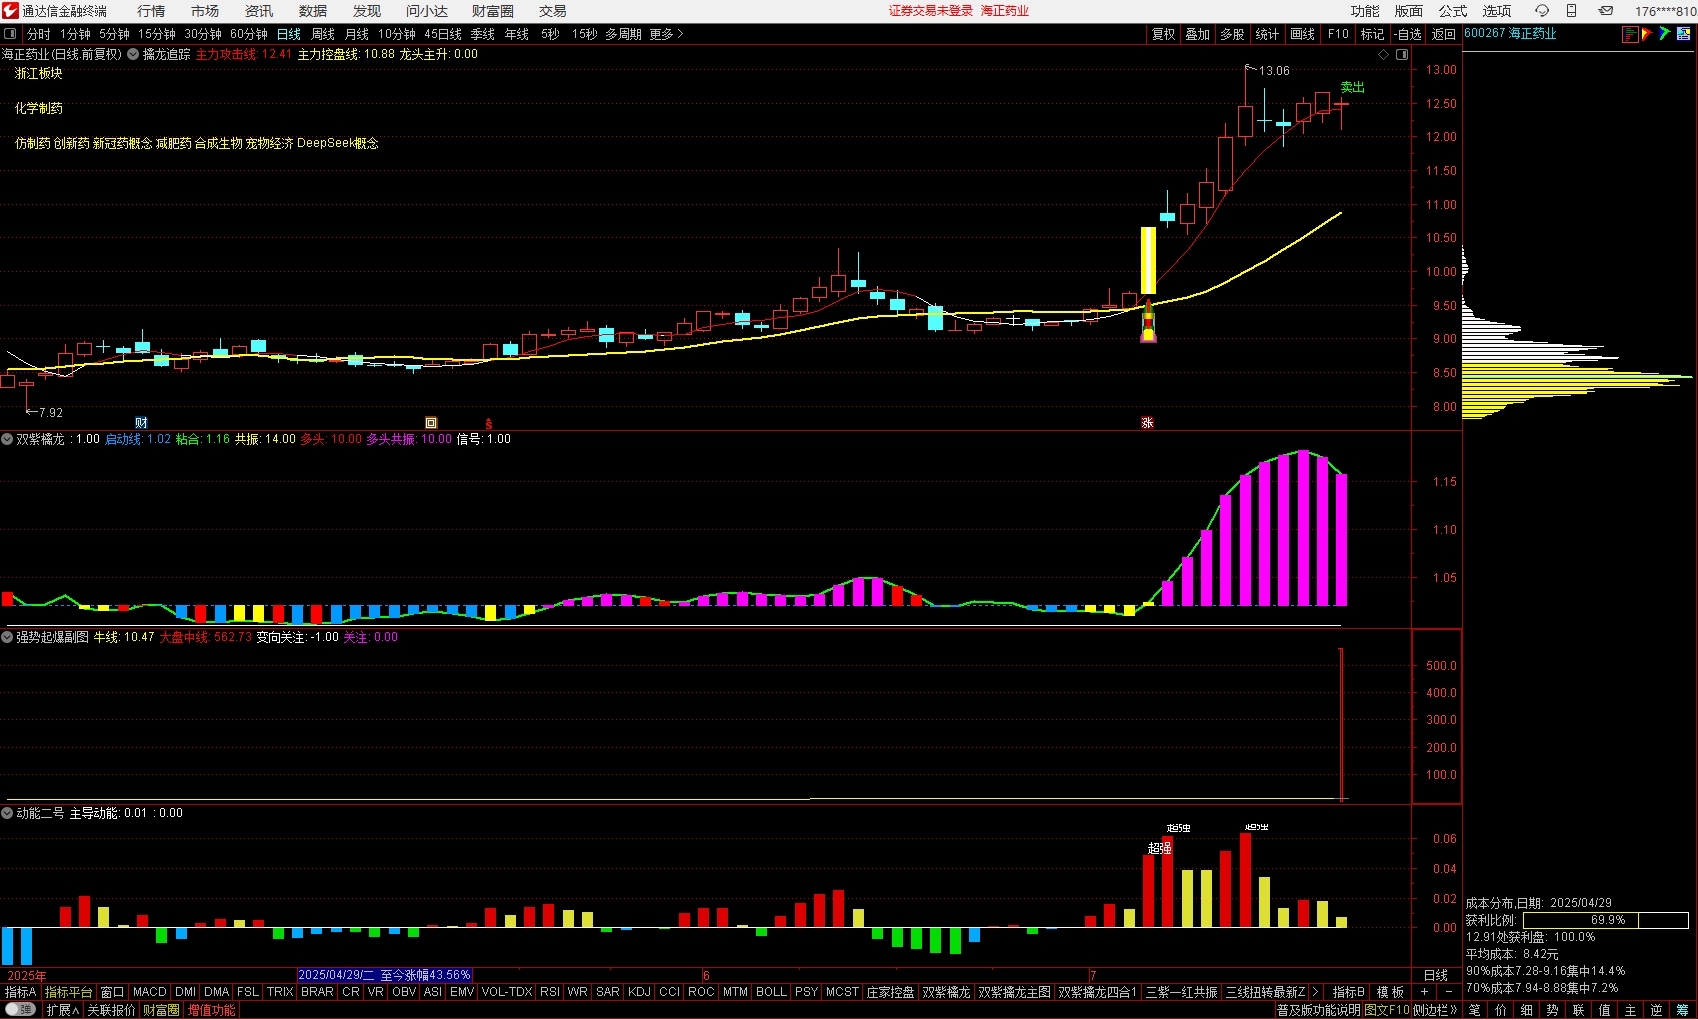Click the 涨 marker below the chart
This screenshot has height=1020, width=1698.
(1147, 423)
